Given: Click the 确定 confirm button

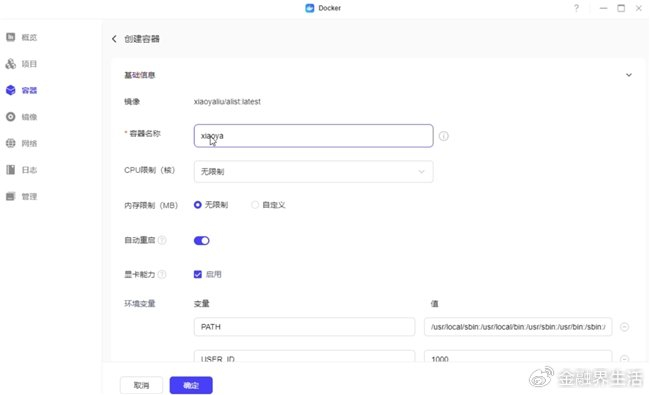Looking at the screenshot, I should pos(191,385).
